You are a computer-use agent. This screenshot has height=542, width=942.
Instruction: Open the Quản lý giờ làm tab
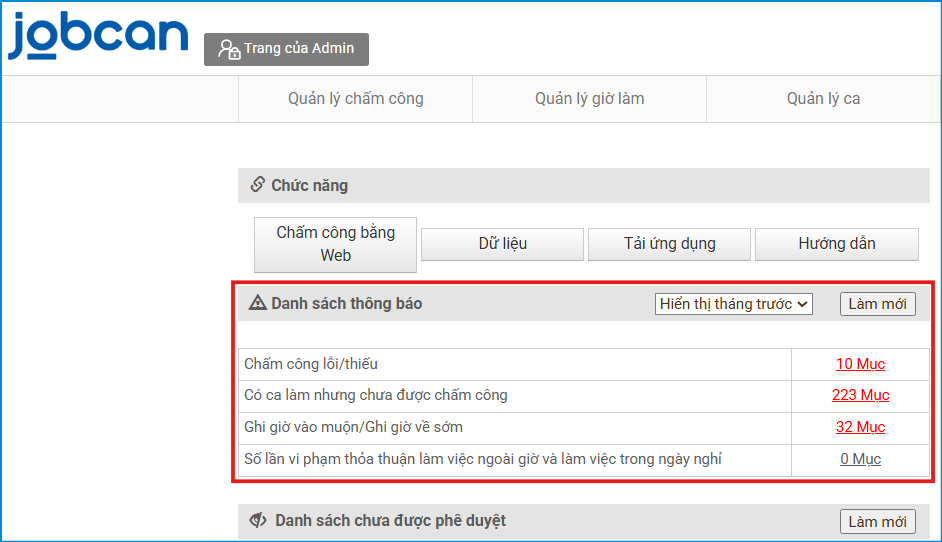coord(589,98)
